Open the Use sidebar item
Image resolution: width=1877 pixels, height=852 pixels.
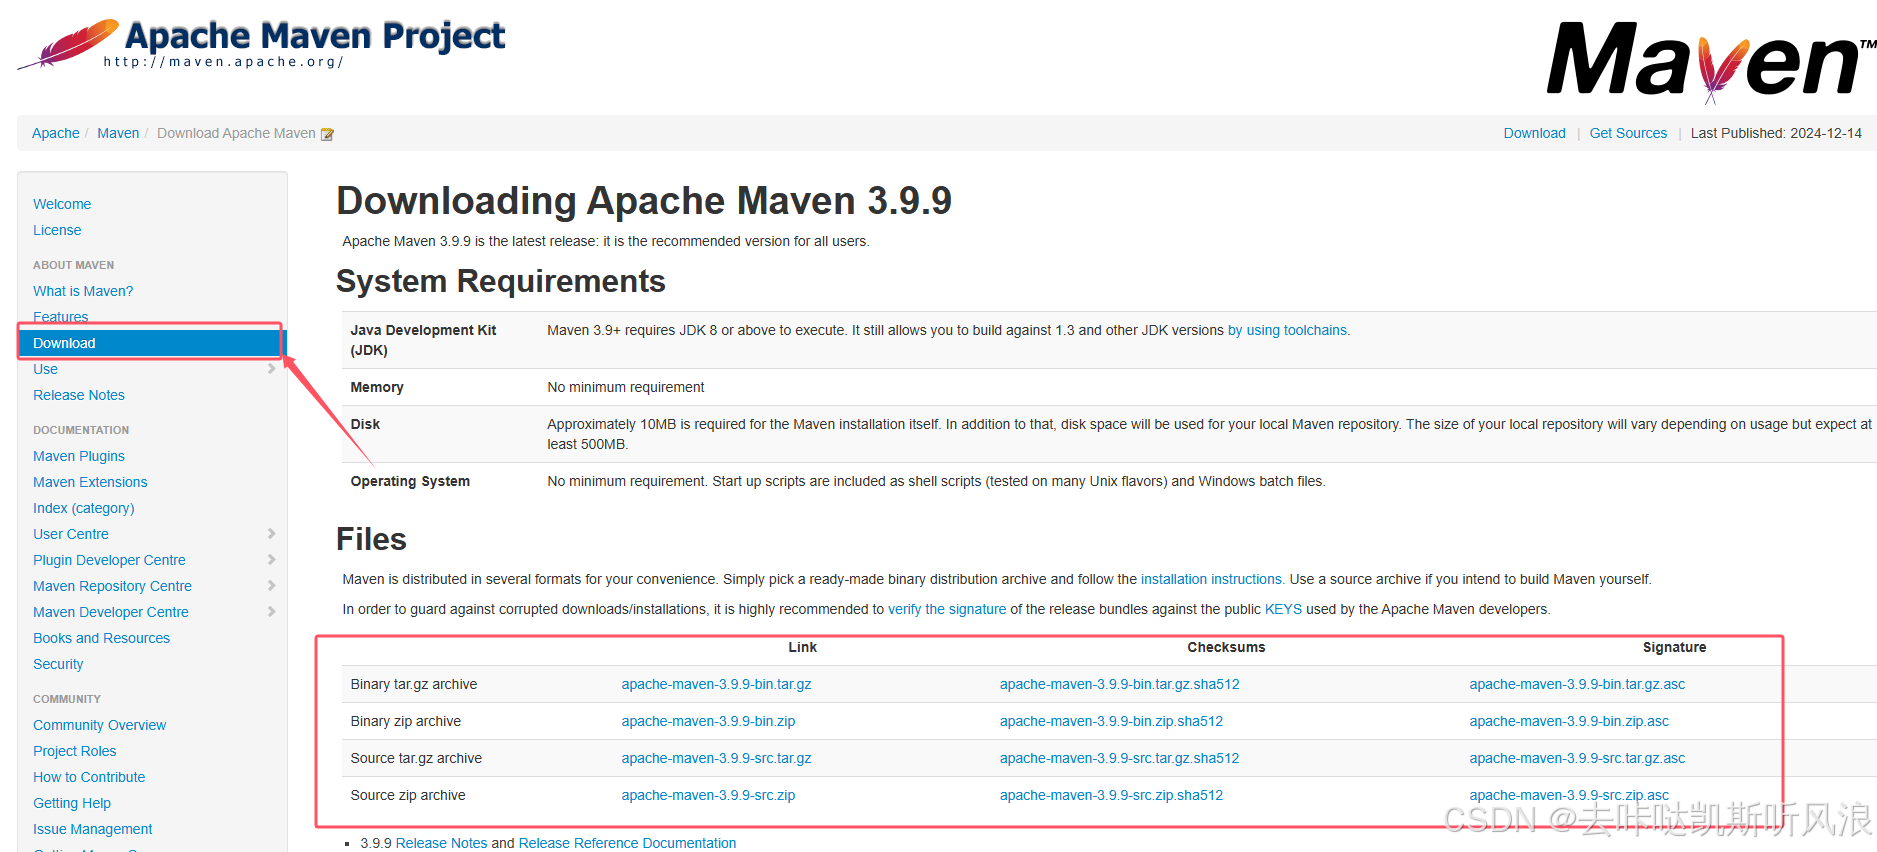pyautogui.click(x=45, y=369)
